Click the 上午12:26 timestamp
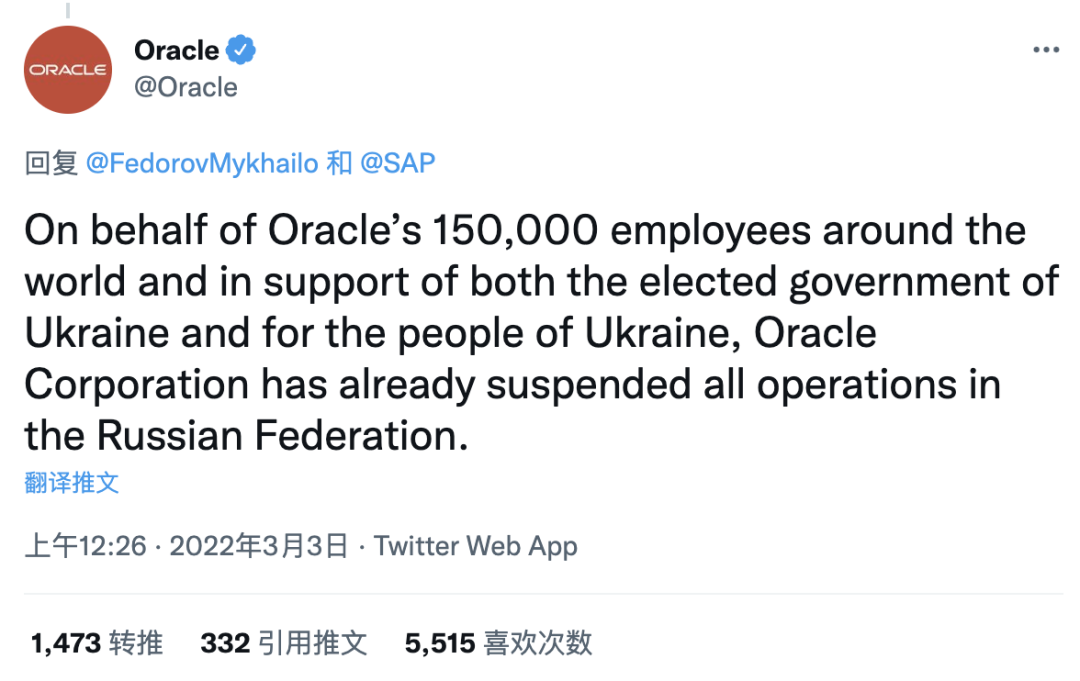The height and width of the screenshot is (681, 1080). [86, 546]
